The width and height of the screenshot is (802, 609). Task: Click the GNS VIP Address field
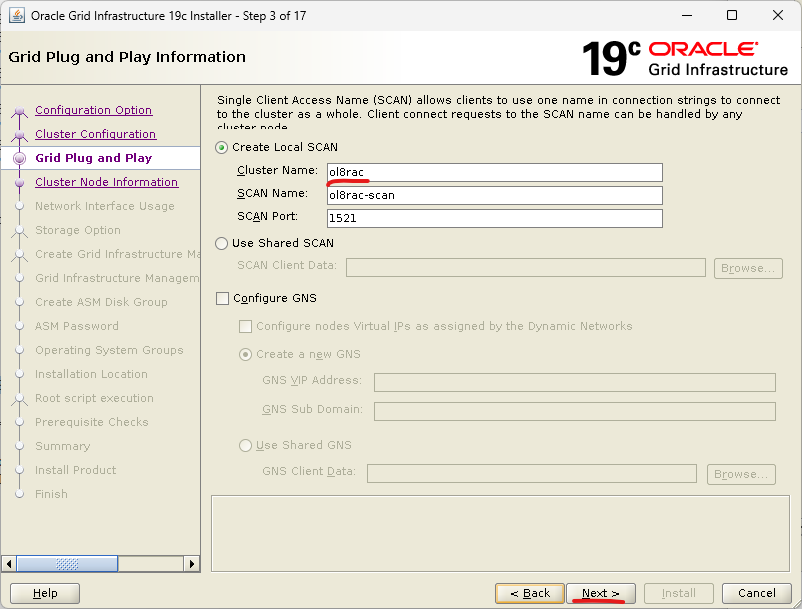(x=575, y=382)
